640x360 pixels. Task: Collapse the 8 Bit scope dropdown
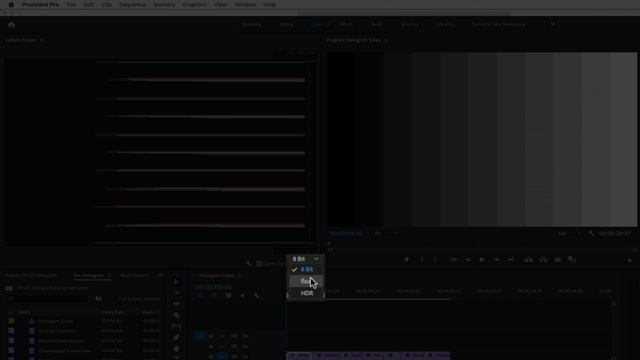tap(305, 259)
